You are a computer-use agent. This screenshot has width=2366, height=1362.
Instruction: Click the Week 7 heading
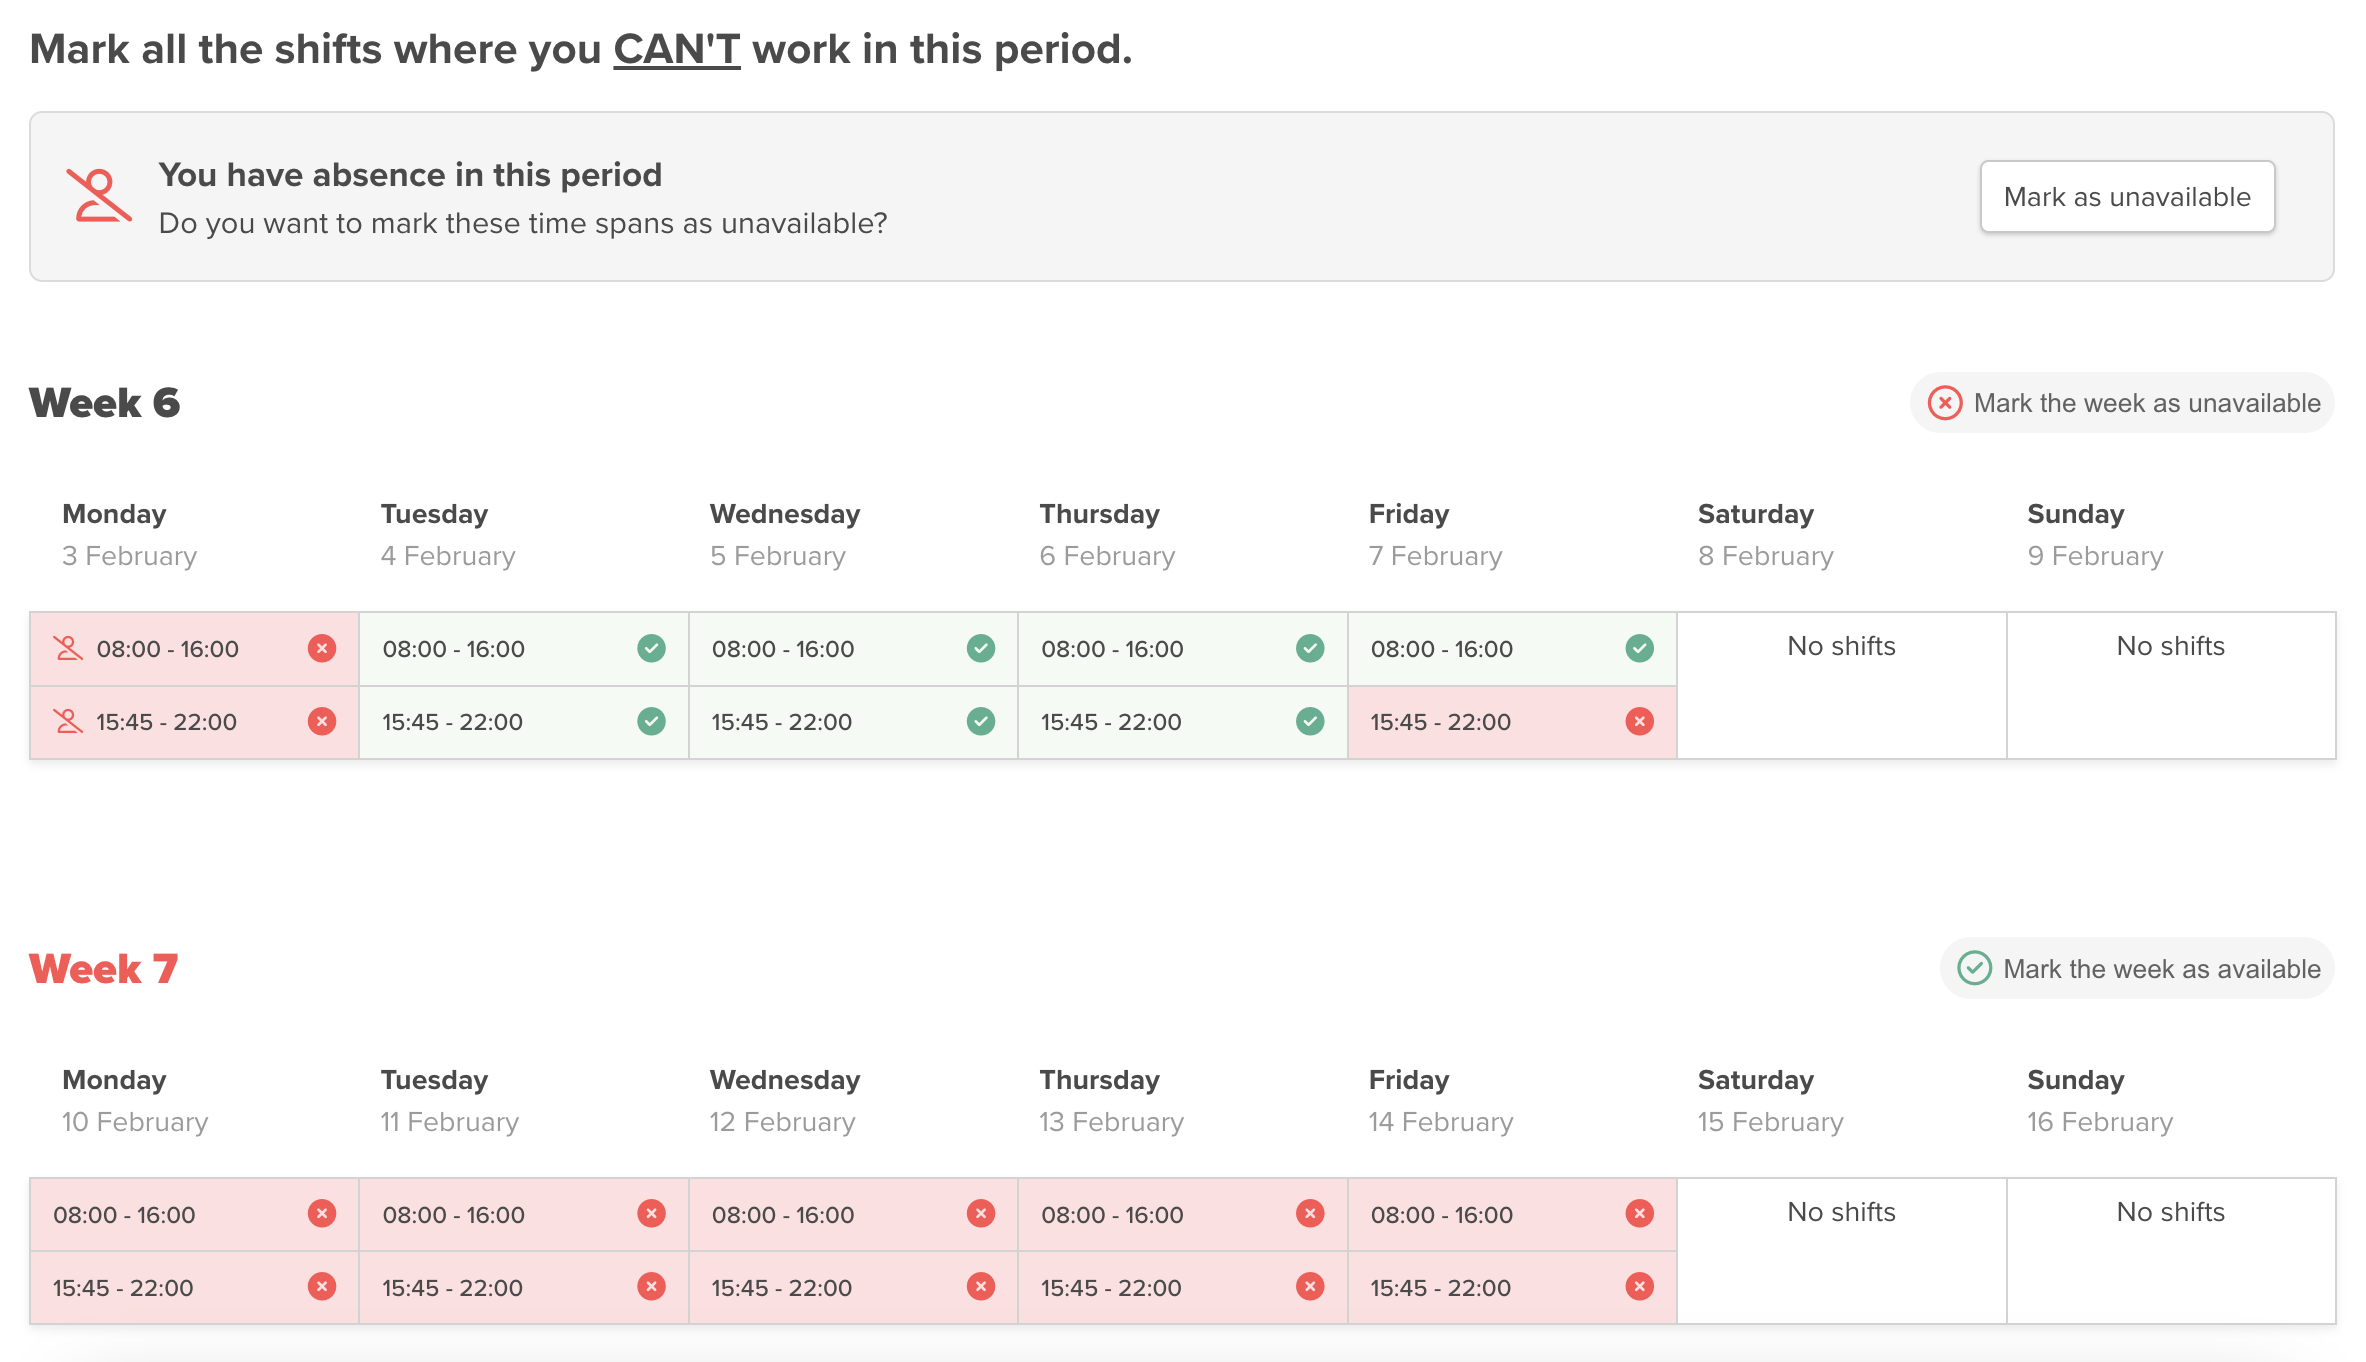104,969
